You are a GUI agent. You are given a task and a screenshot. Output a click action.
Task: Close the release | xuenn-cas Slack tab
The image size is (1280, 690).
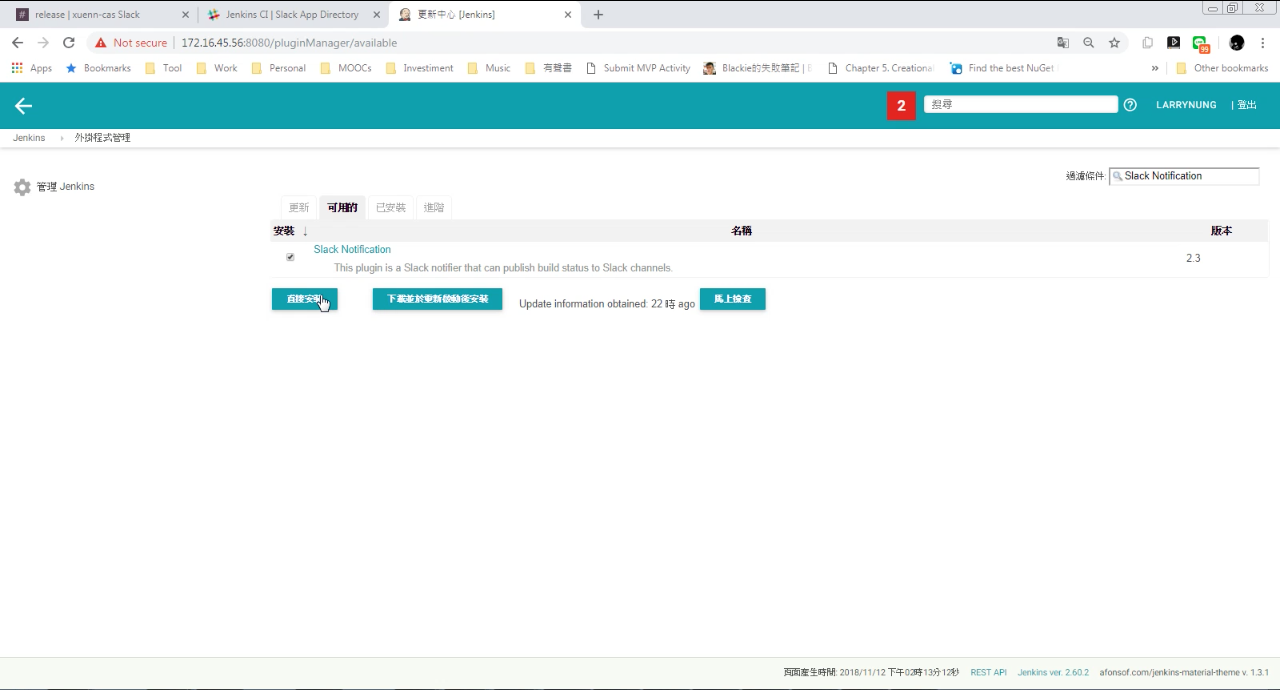[x=185, y=15]
